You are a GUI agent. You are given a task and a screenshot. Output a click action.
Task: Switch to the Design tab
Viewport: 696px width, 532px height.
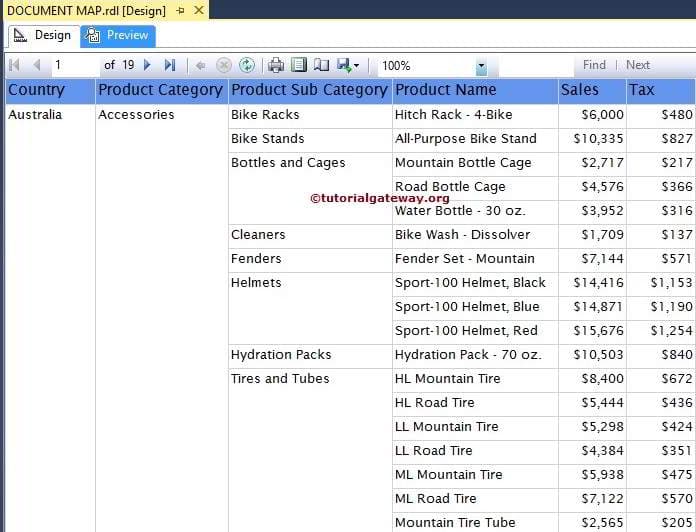pos(43,35)
